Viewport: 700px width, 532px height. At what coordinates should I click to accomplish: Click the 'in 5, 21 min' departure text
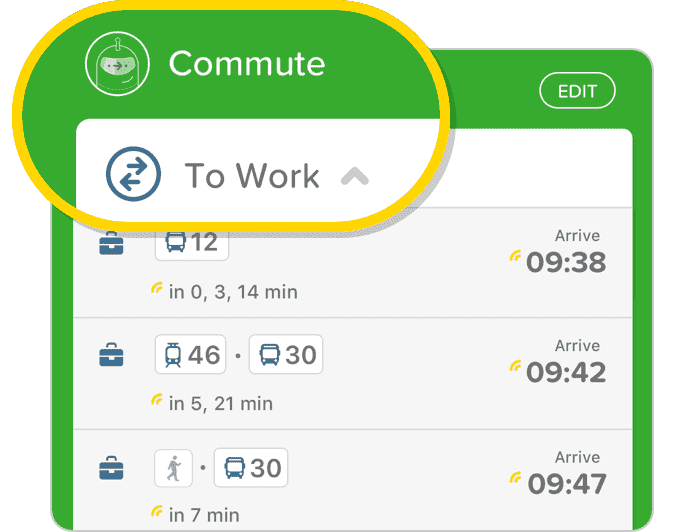click(221, 404)
